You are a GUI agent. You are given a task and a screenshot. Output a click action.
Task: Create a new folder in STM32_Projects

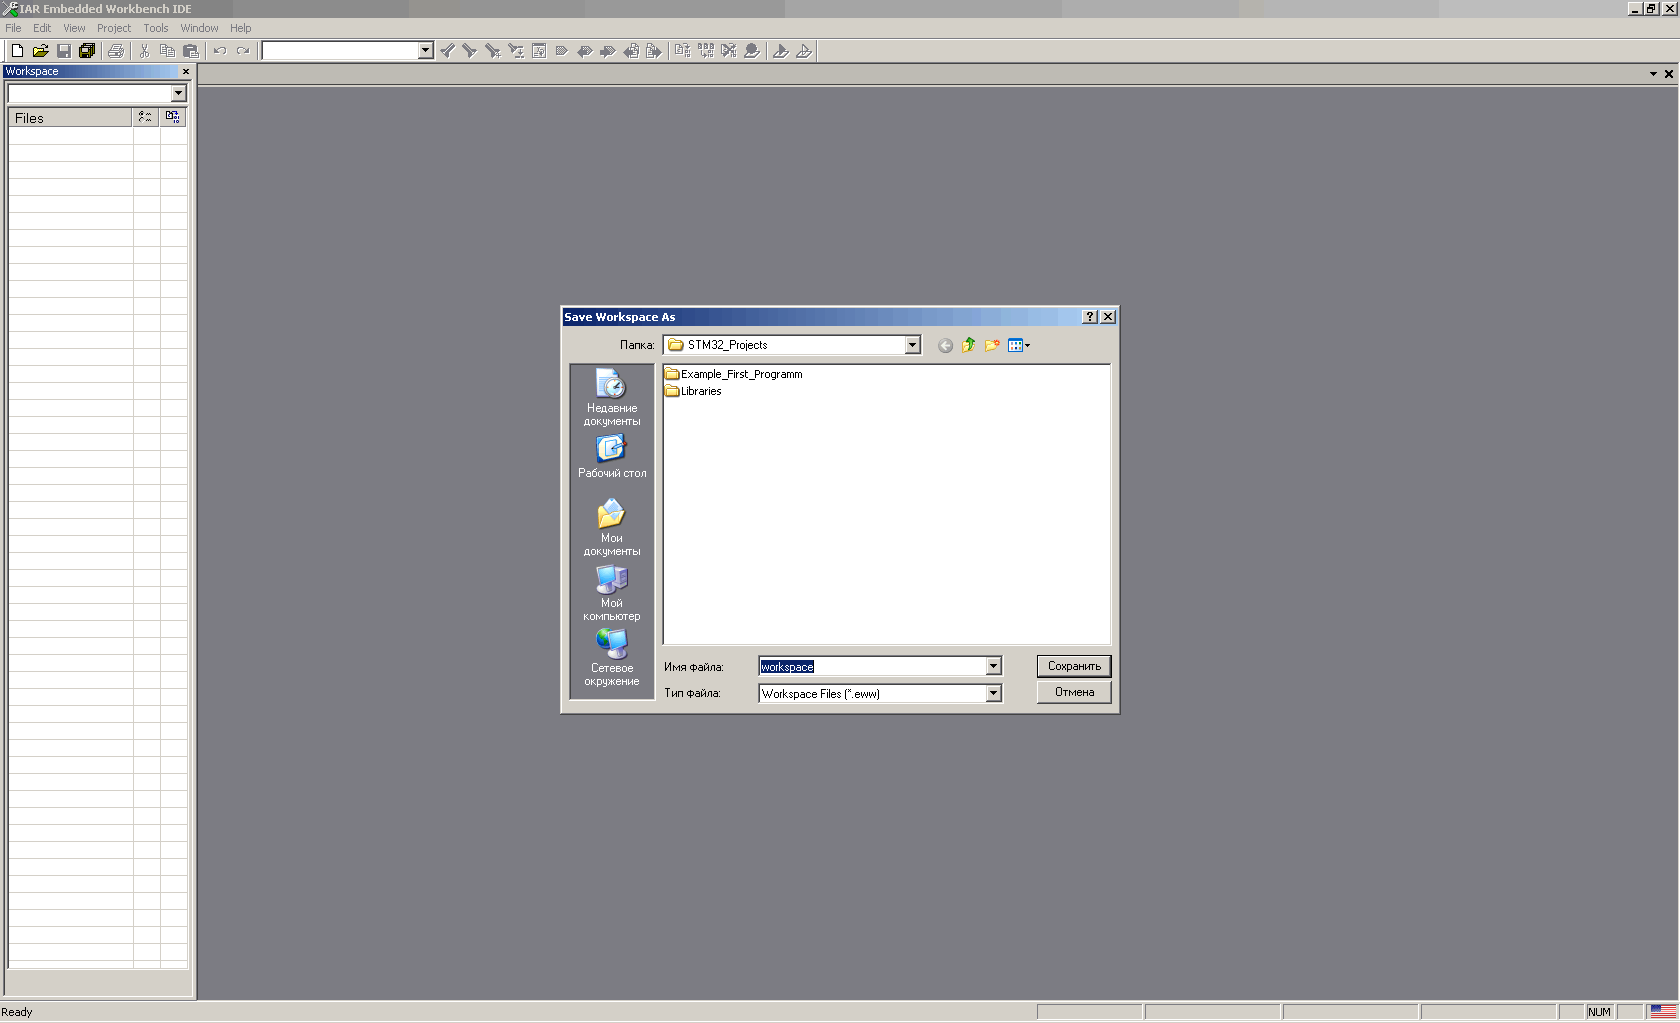coord(992,345)
